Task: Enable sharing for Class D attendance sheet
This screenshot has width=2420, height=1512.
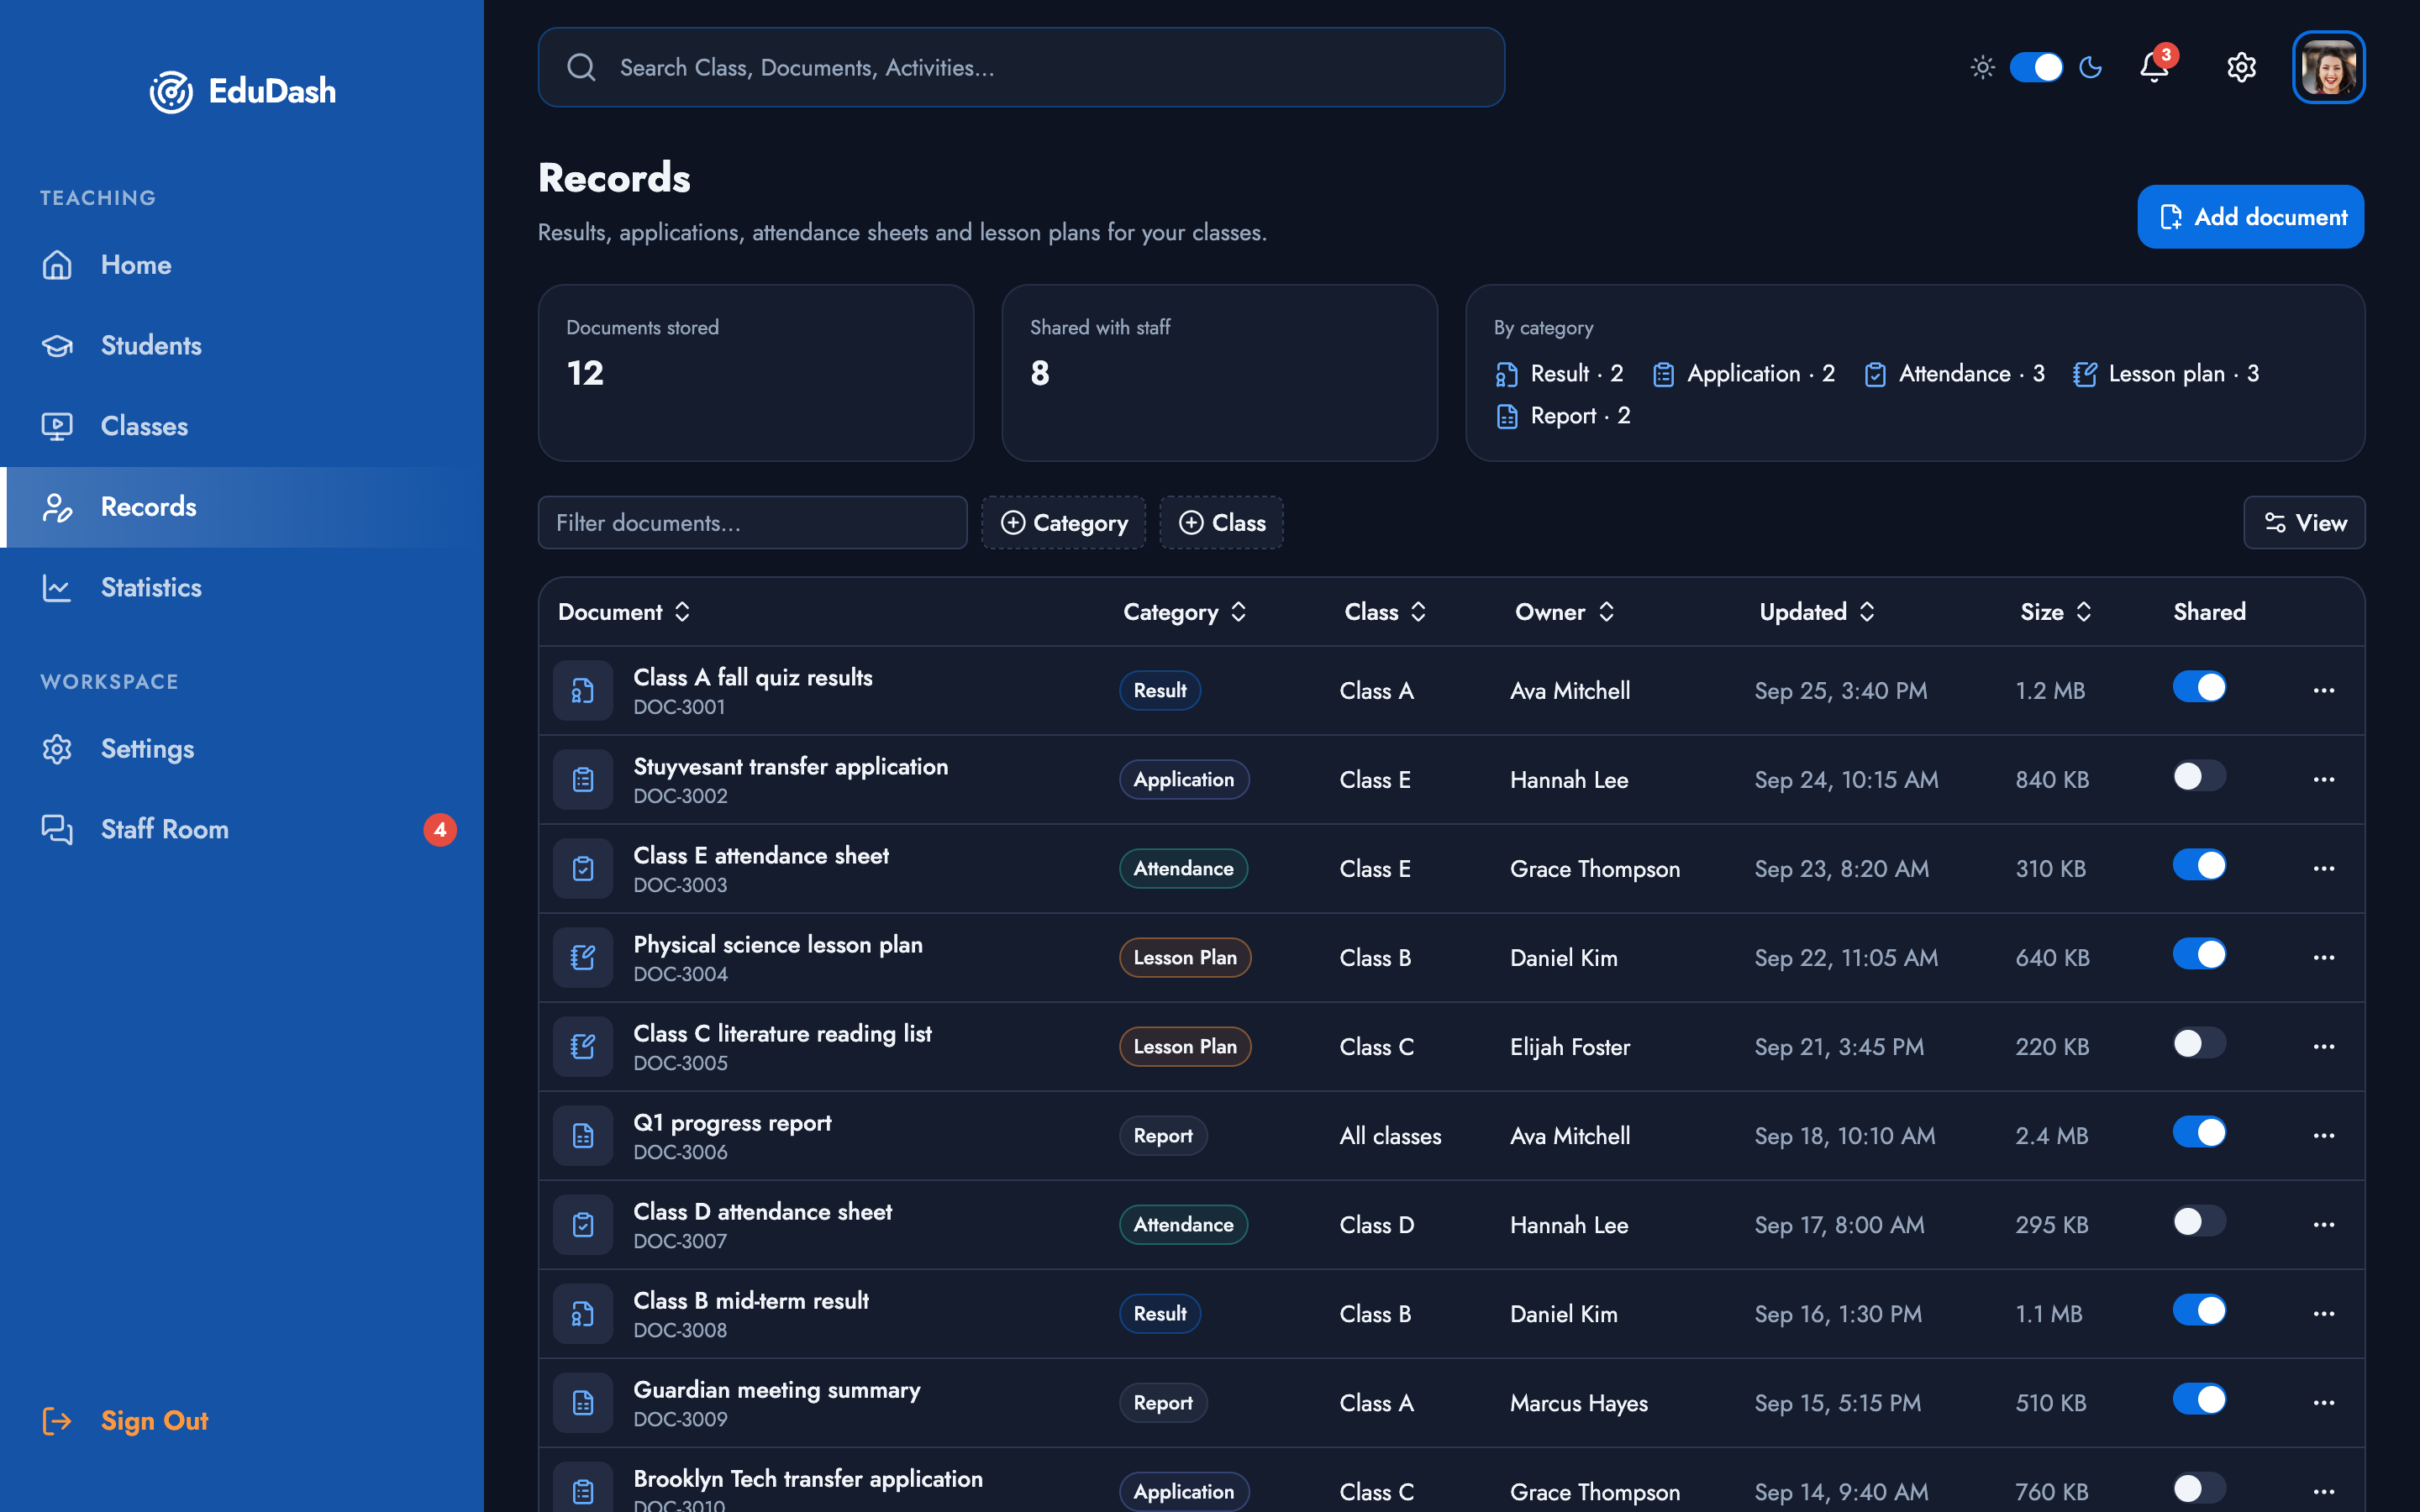Action: 2199,1221
